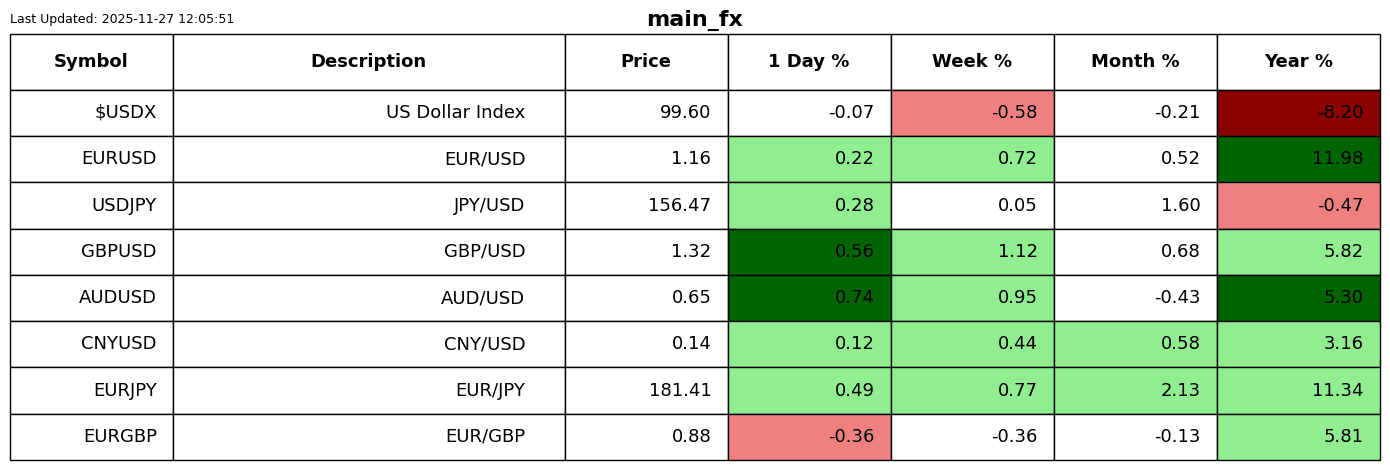
Task: Click the Last Updated timestamp text
Action: [122, 19]
